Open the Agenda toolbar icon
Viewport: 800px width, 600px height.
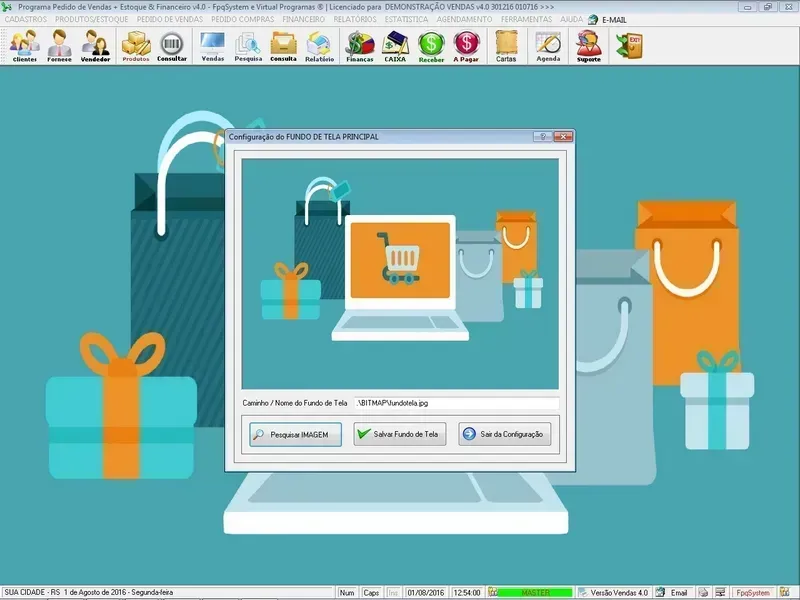coord(548,46)
